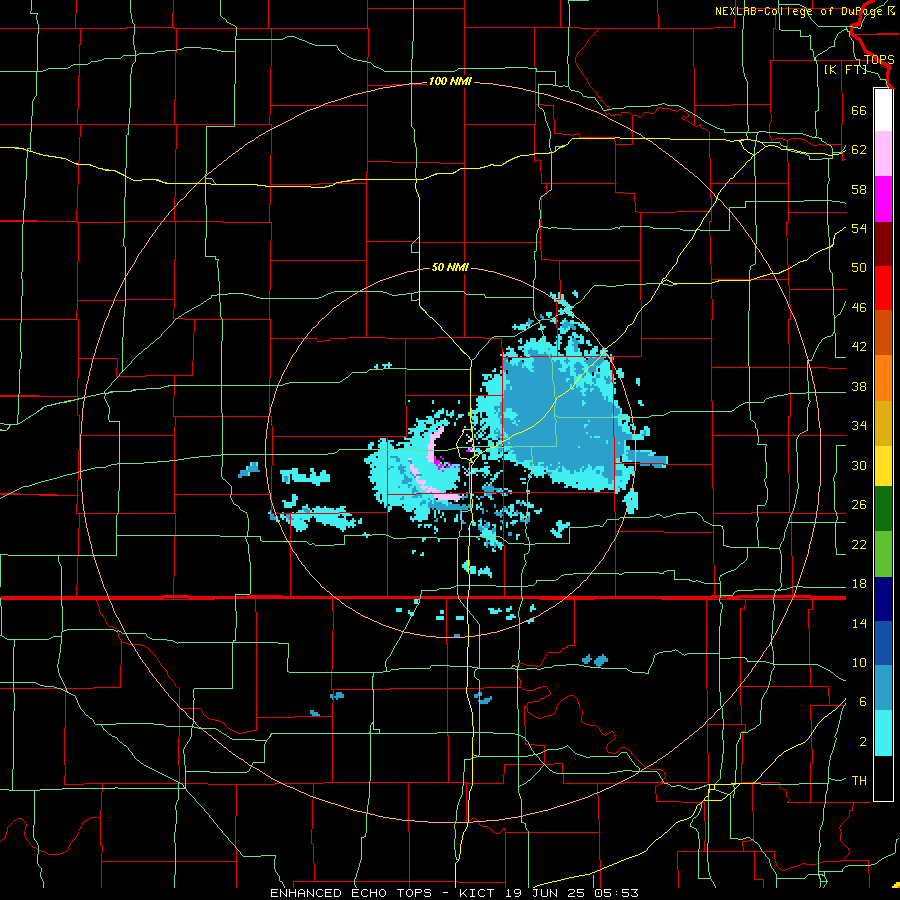Select the legend label 50
This screenshot has height=900, width=900.
click(859, 268)
